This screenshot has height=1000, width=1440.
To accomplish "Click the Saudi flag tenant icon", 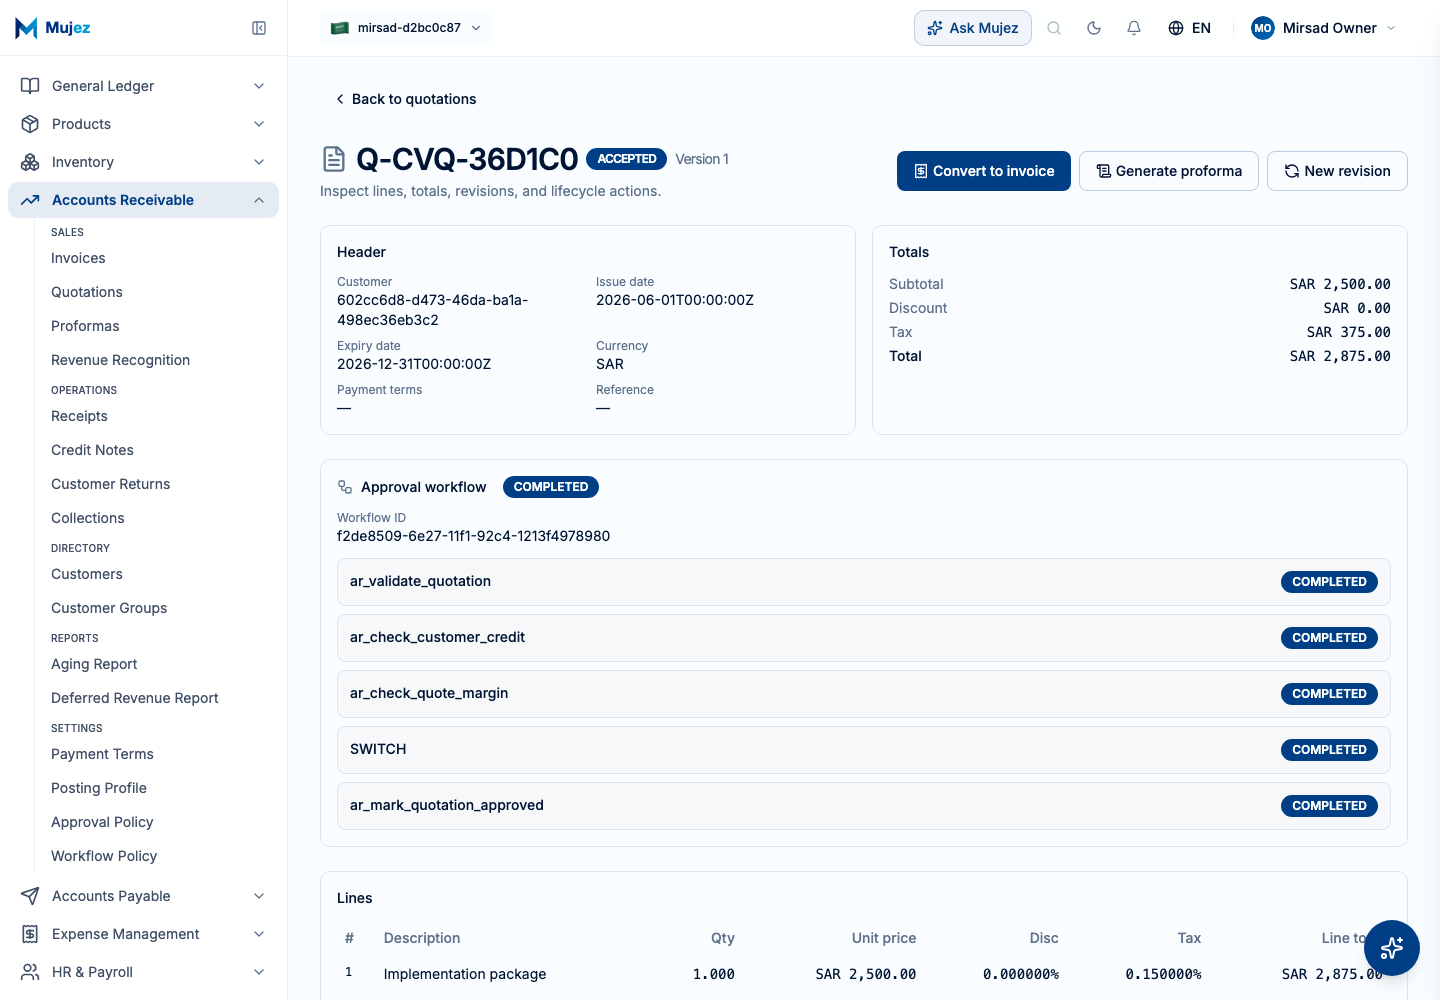I will coord(340,28).
